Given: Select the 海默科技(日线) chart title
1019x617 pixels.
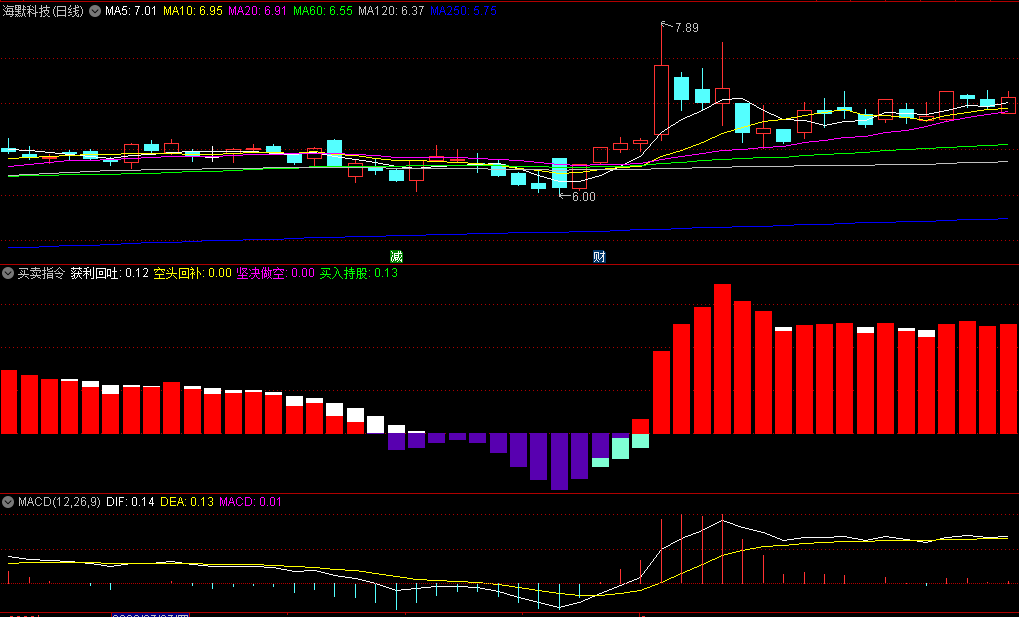Looking at the screenshot, I should pos(43,11).
